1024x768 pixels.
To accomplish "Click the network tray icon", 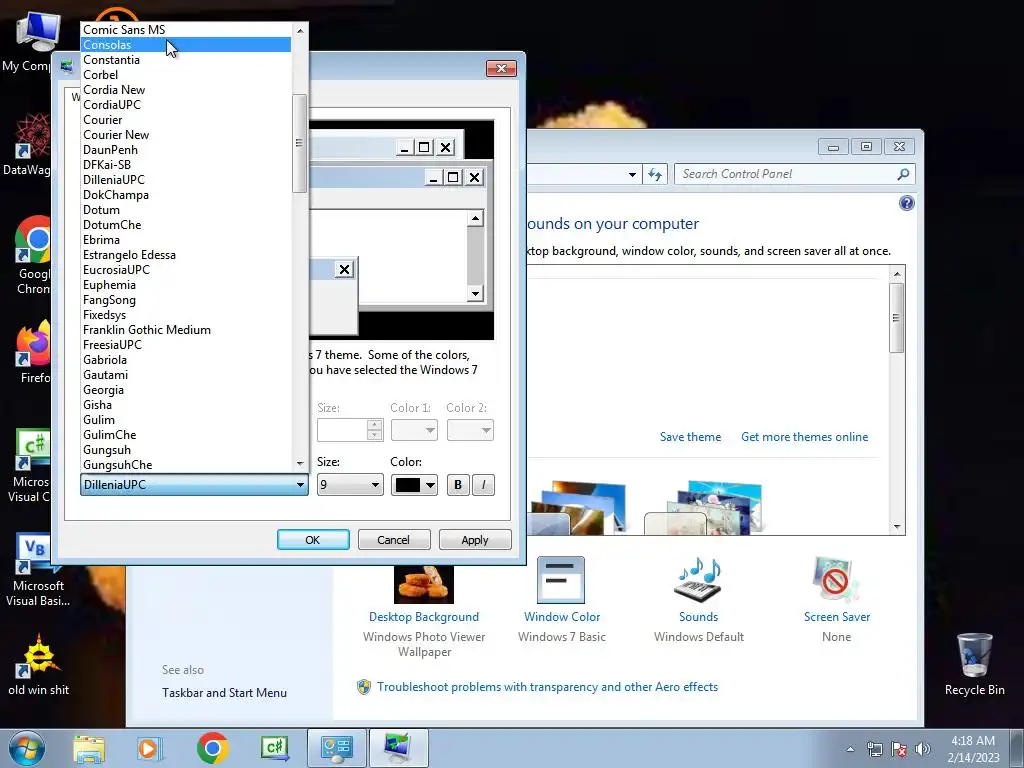I will pyautogui.click(x=874, y=749).
